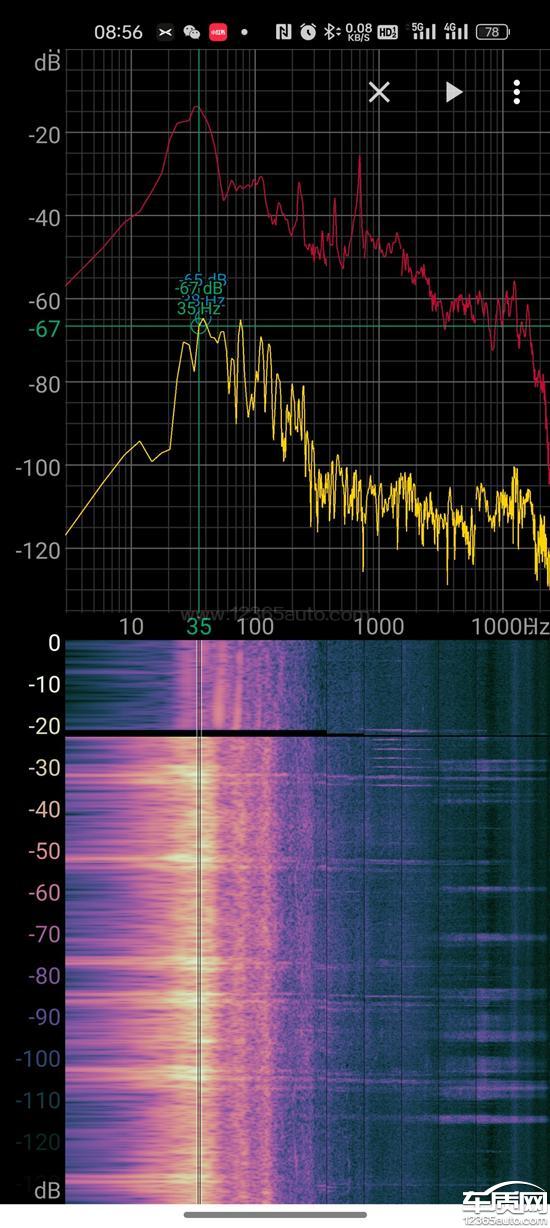Tap the -67 dB 35 Hz readout label

tap(200, 298)
